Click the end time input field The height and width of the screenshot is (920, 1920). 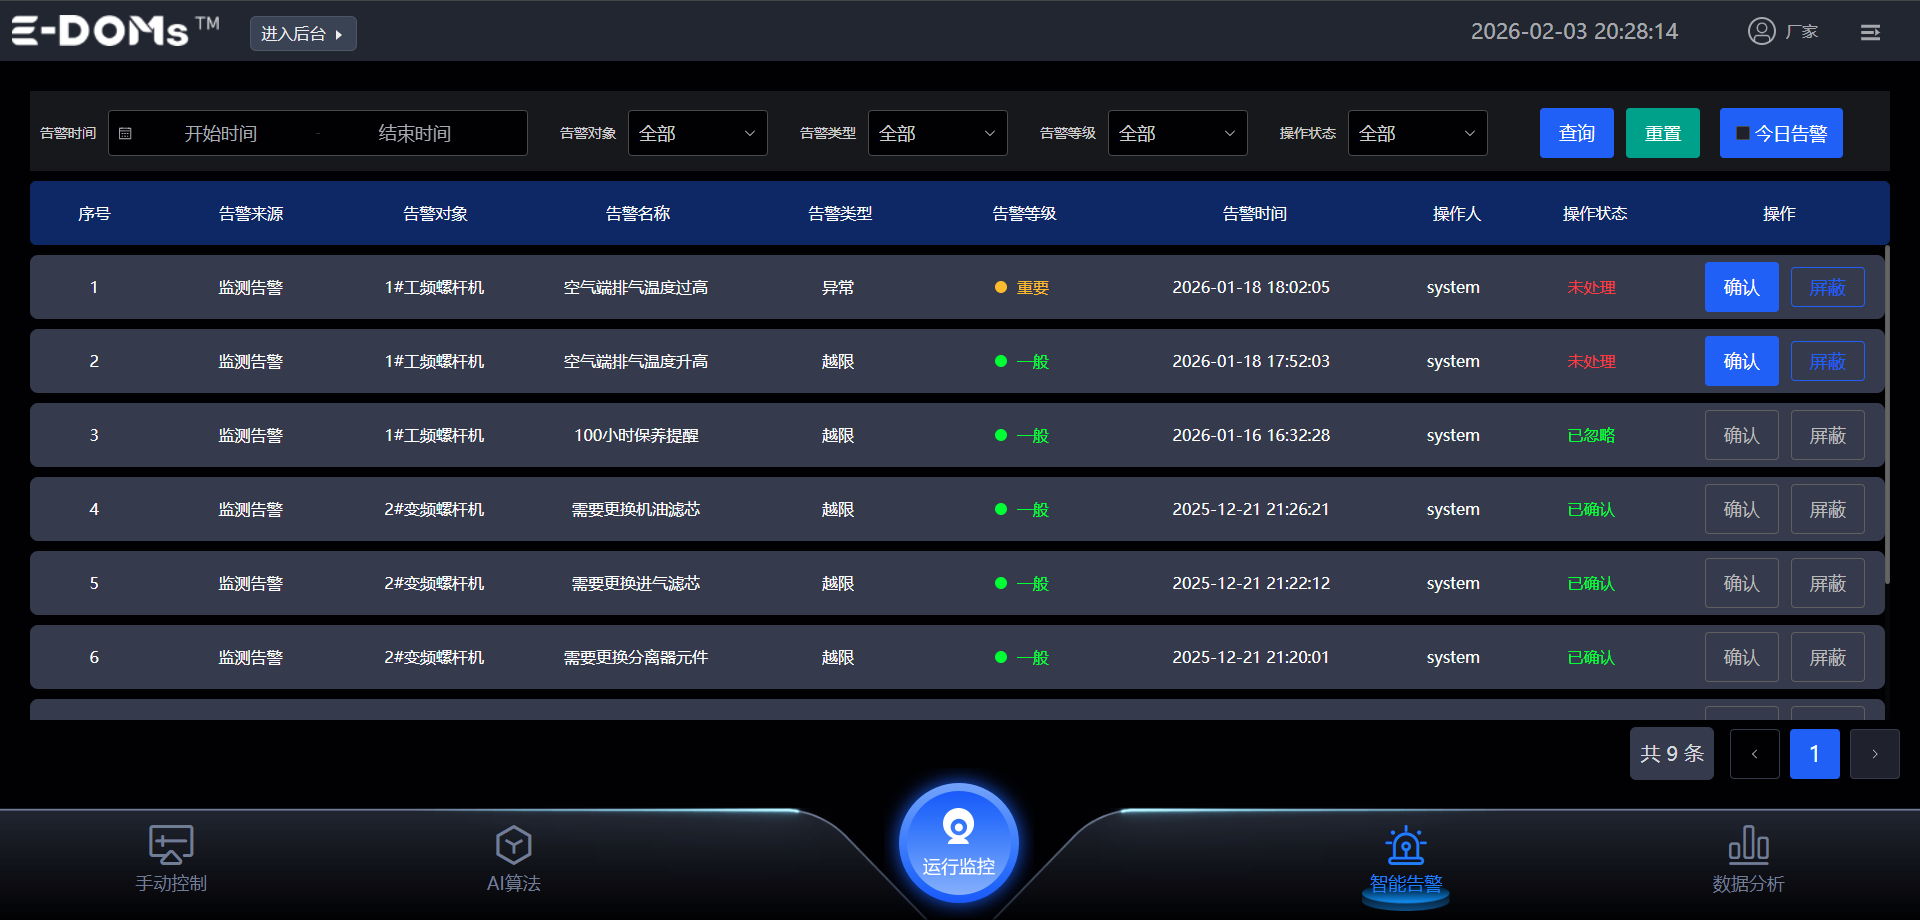tap(414, 133)
